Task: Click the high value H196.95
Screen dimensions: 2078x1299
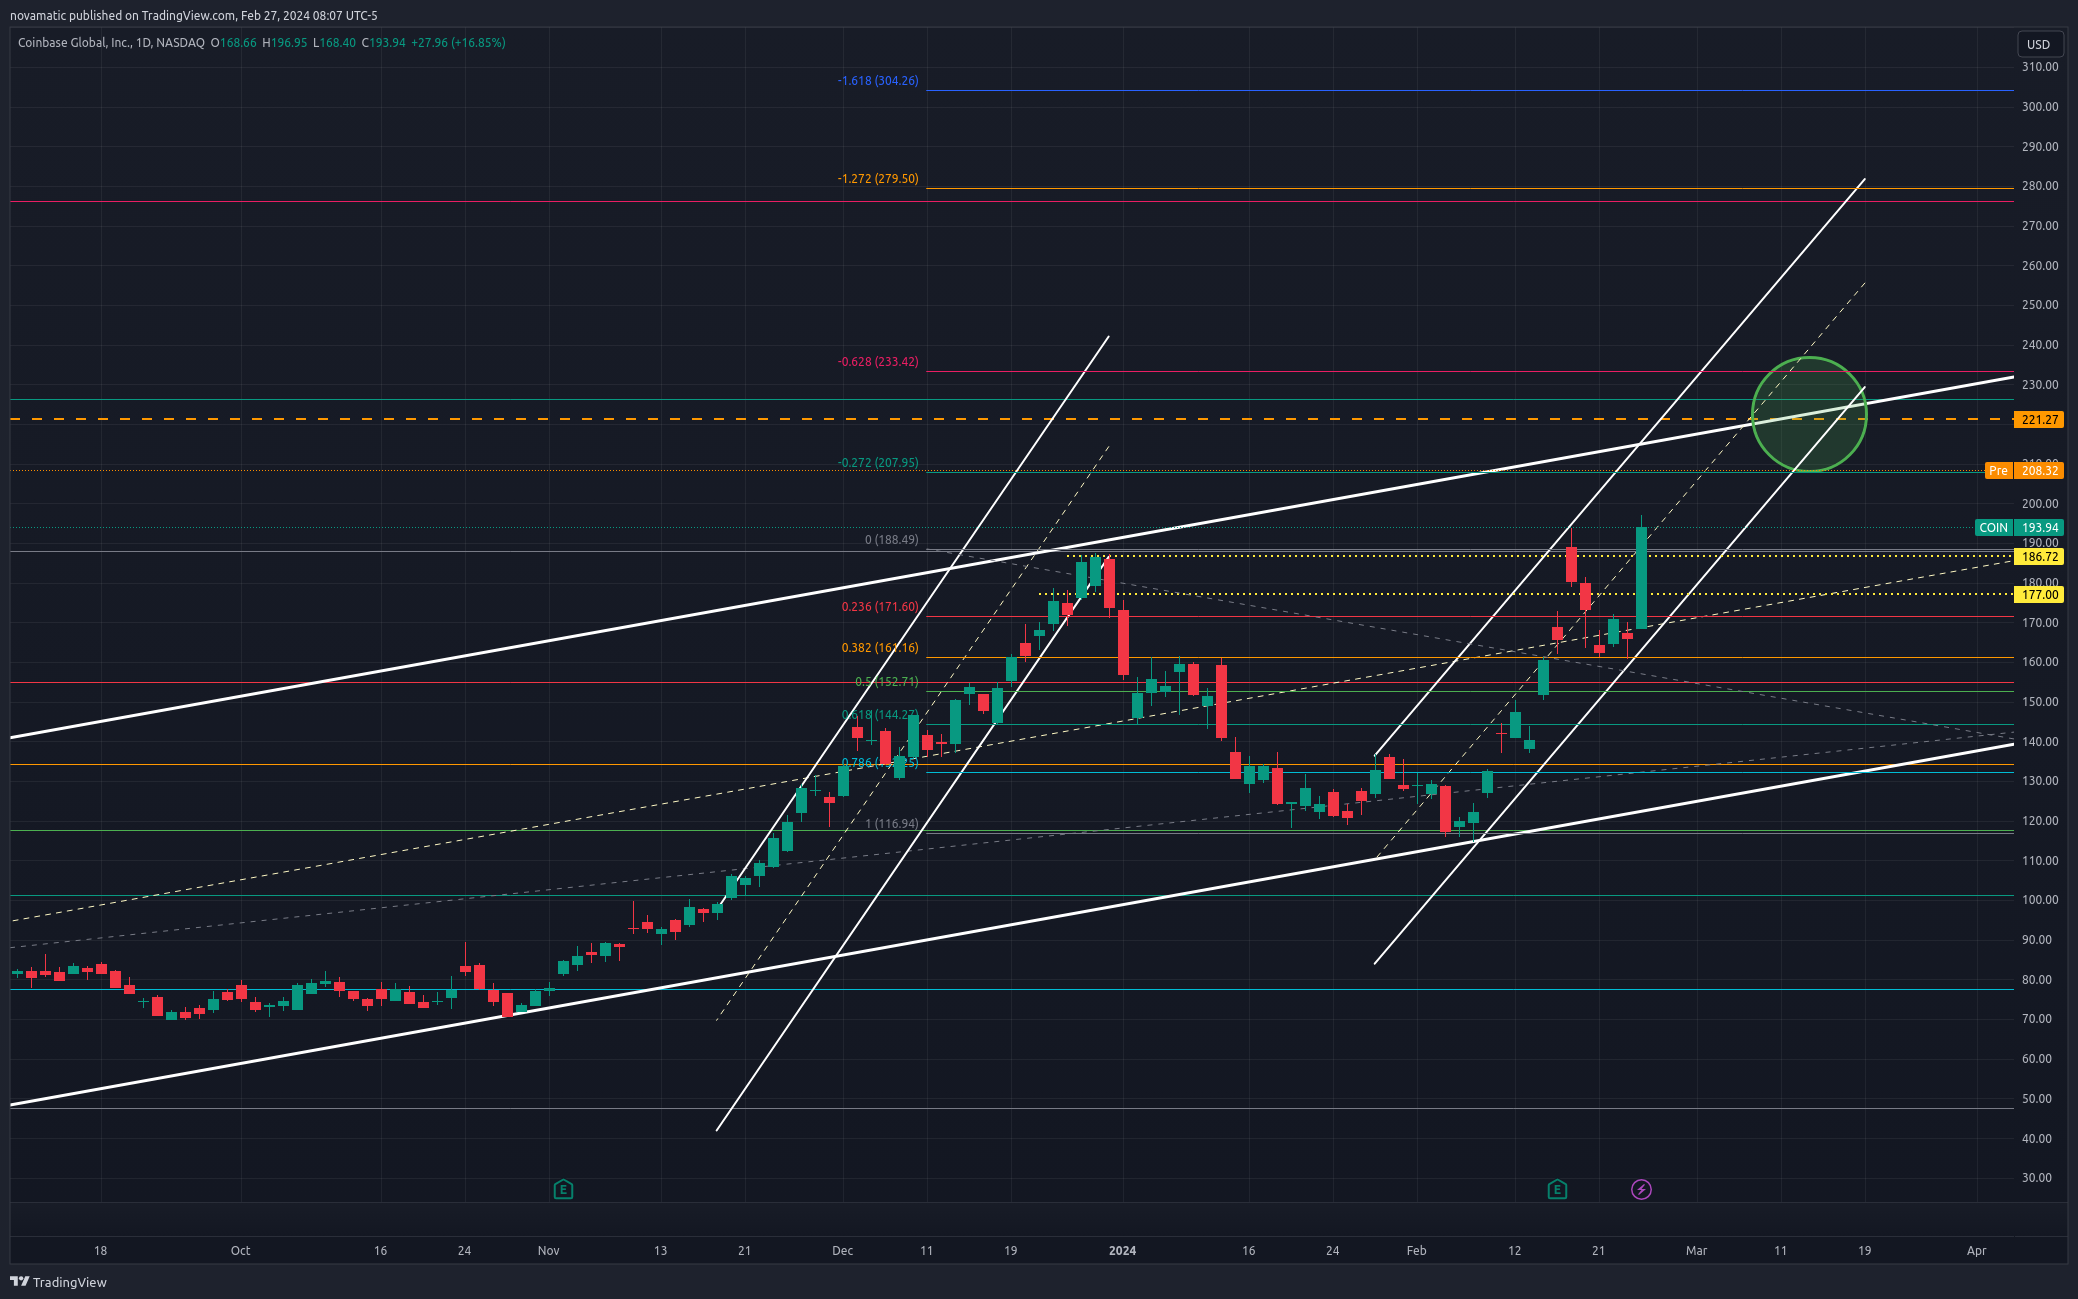Action: 285,43
